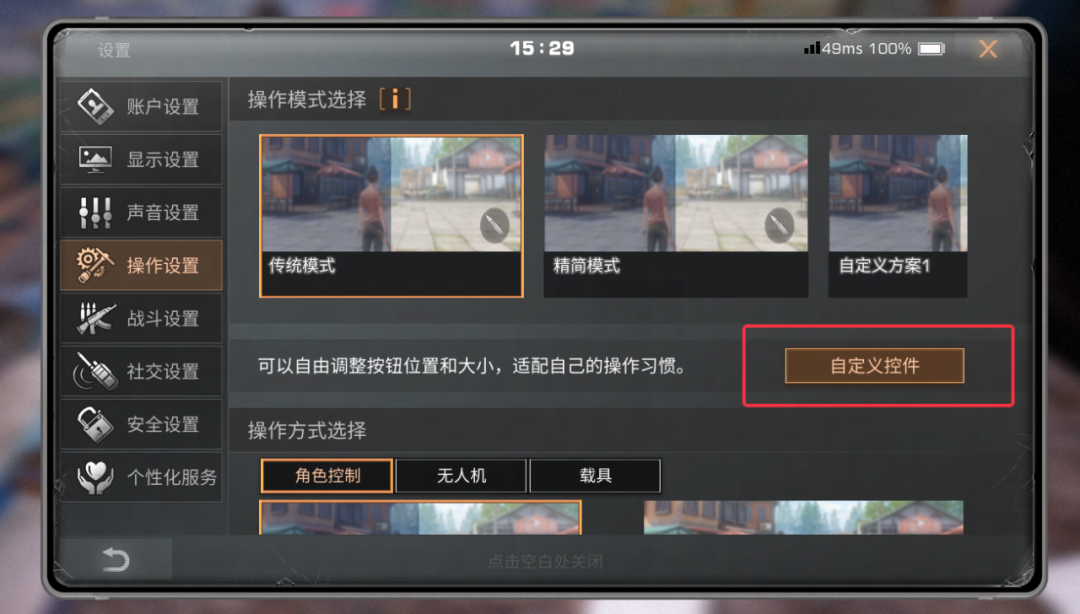Open 安全设置 padlock icon

(x=95, y=424)
